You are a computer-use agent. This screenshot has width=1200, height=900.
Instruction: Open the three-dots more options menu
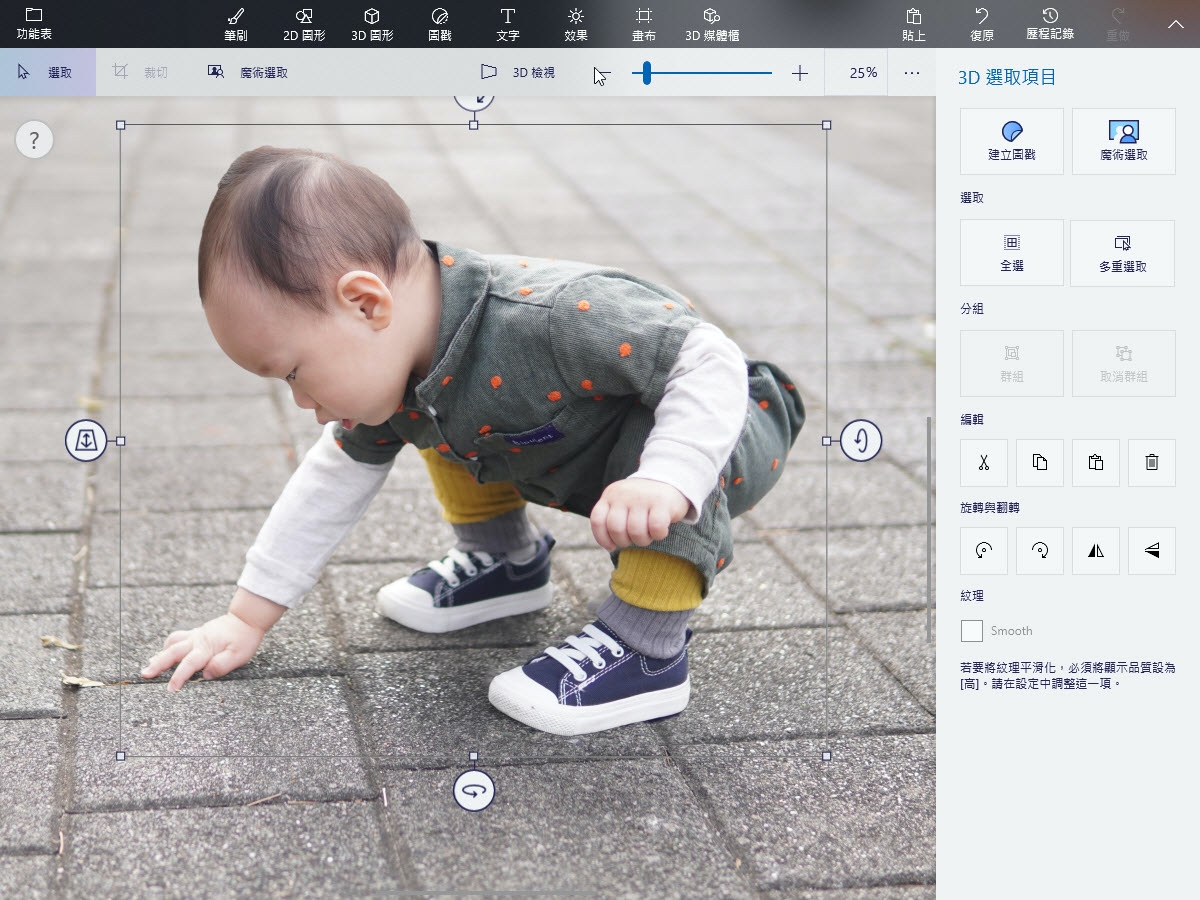(x=911, y=73)
